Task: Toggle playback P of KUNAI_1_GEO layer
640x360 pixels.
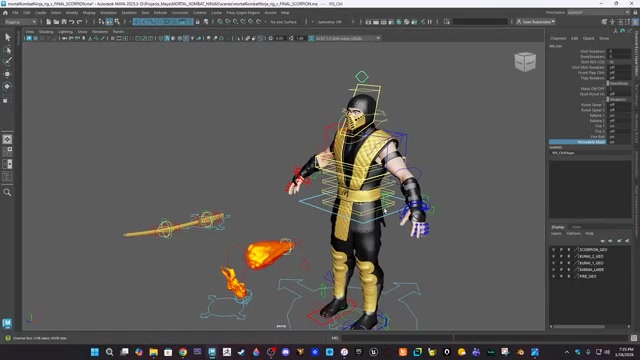Action: coord(561,263)
